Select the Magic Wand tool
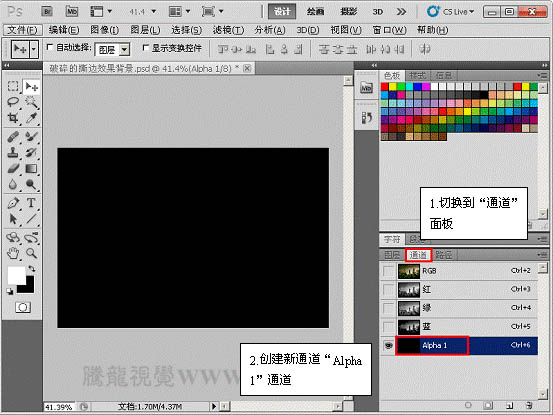This screenshot has height=415, width=553. pyautogui.click(x=31, y=102)
